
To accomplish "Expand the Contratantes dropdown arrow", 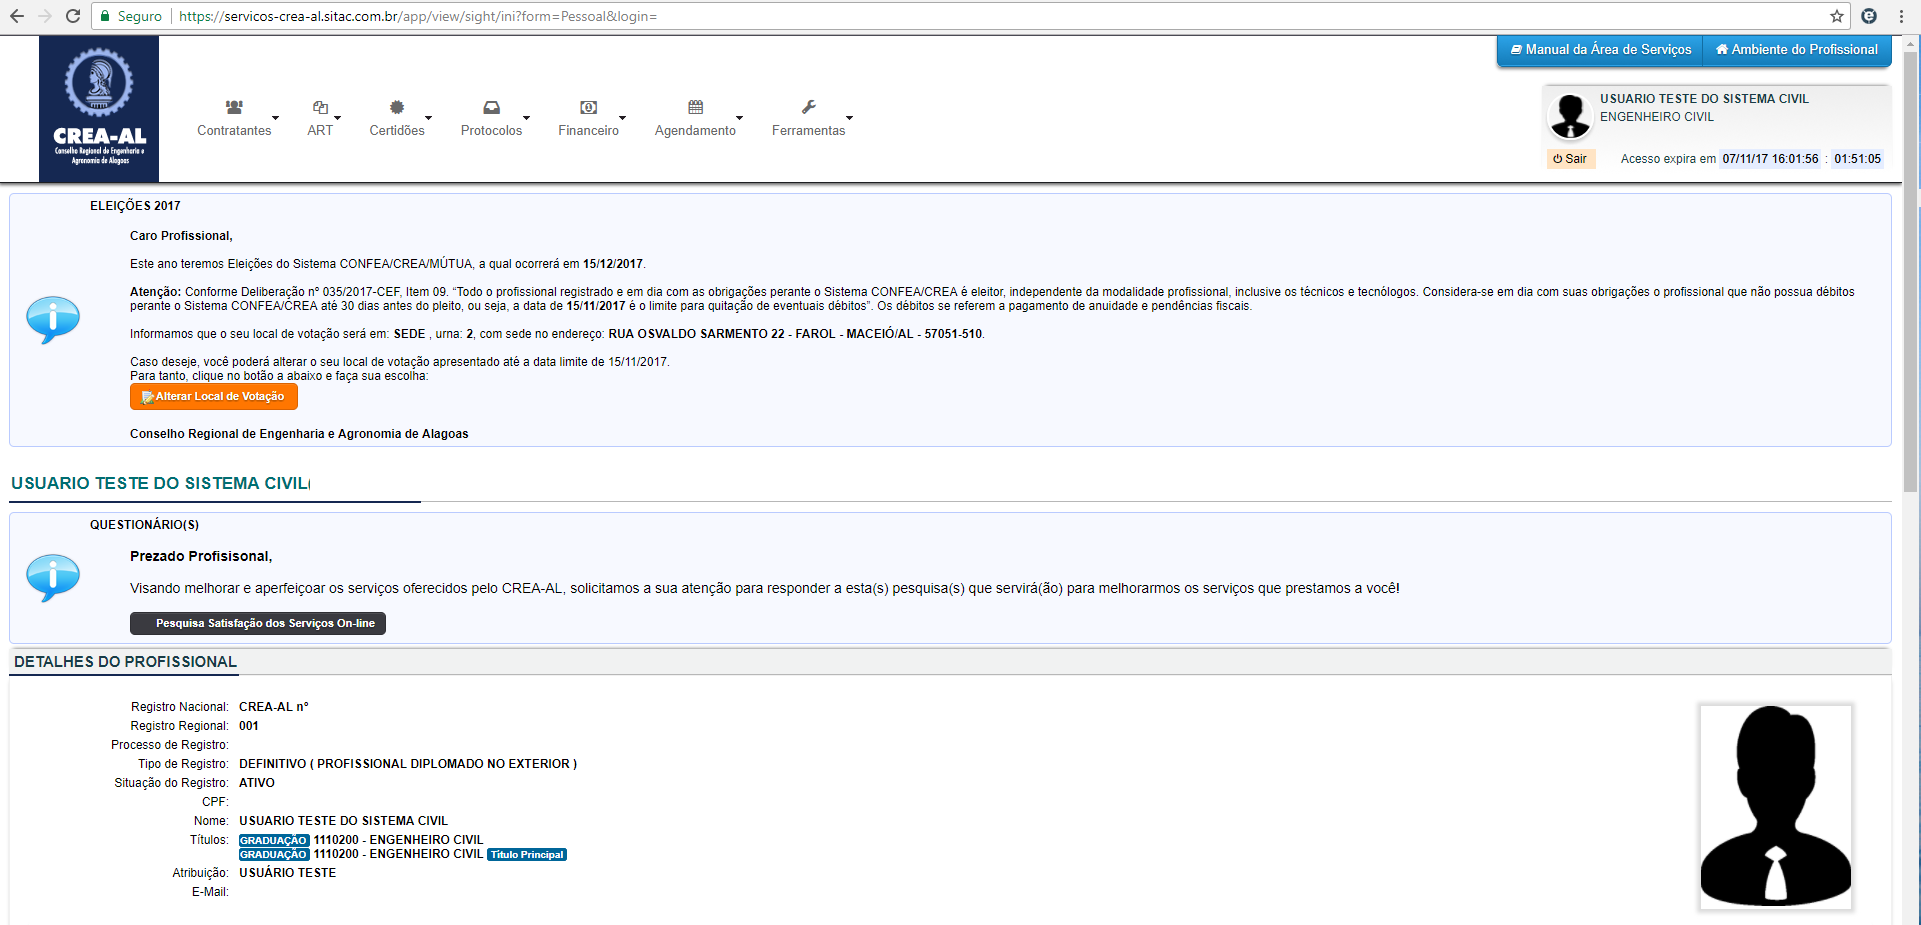I will coord(276,118).
